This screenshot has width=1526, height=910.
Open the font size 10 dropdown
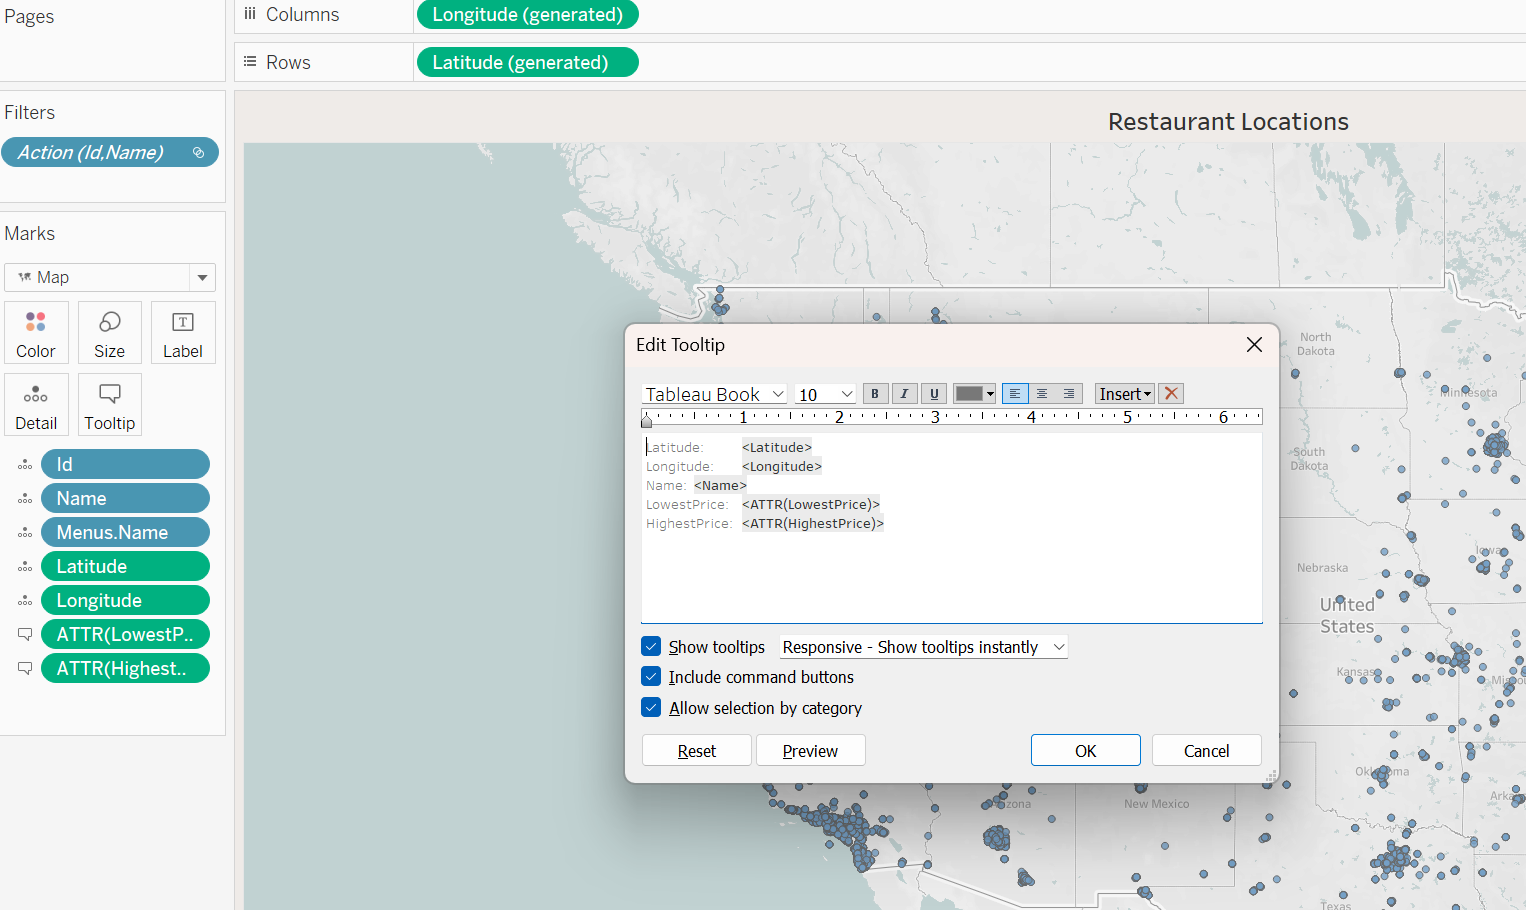pyautogui.click(x=825, y=394)
